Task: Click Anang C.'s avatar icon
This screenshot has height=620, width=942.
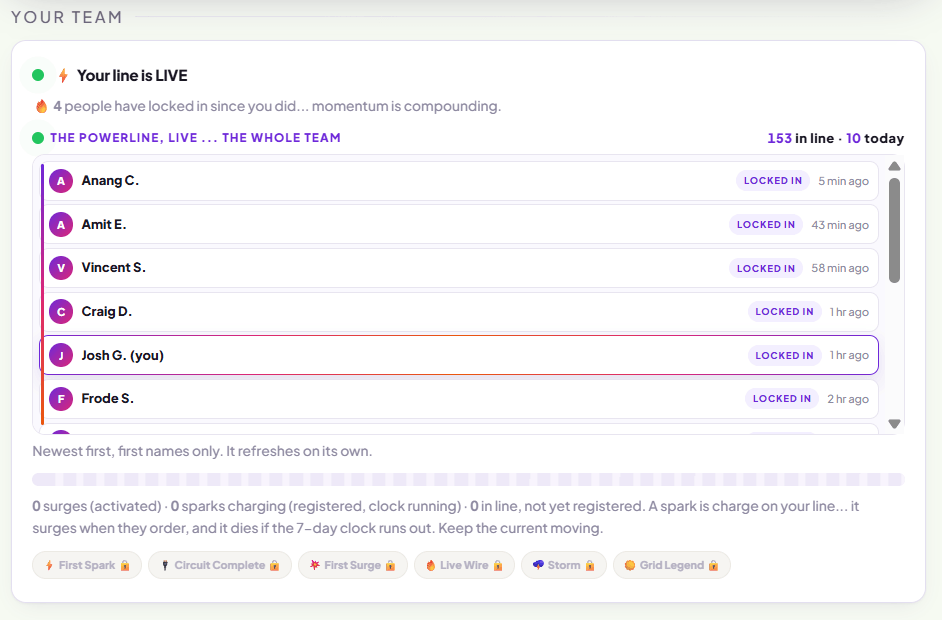Action: pyautogui.click(x=61, y=181)
